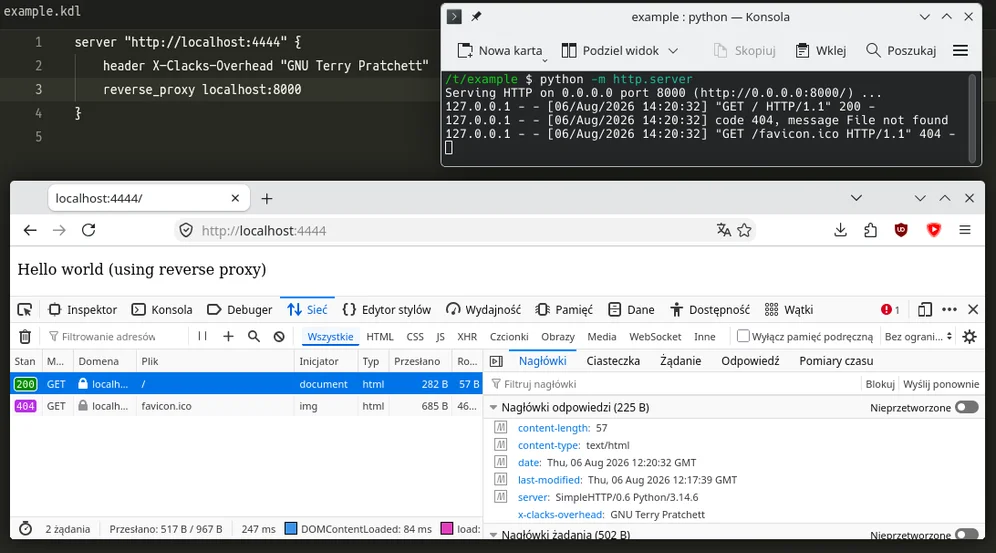Pause network recording
996x553 pixels.
pos(203,336)
